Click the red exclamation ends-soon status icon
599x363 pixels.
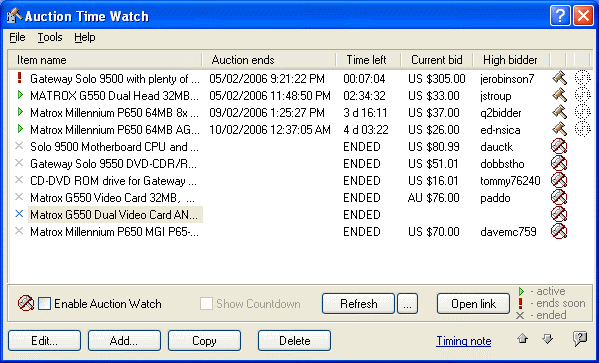pos(20,78)
